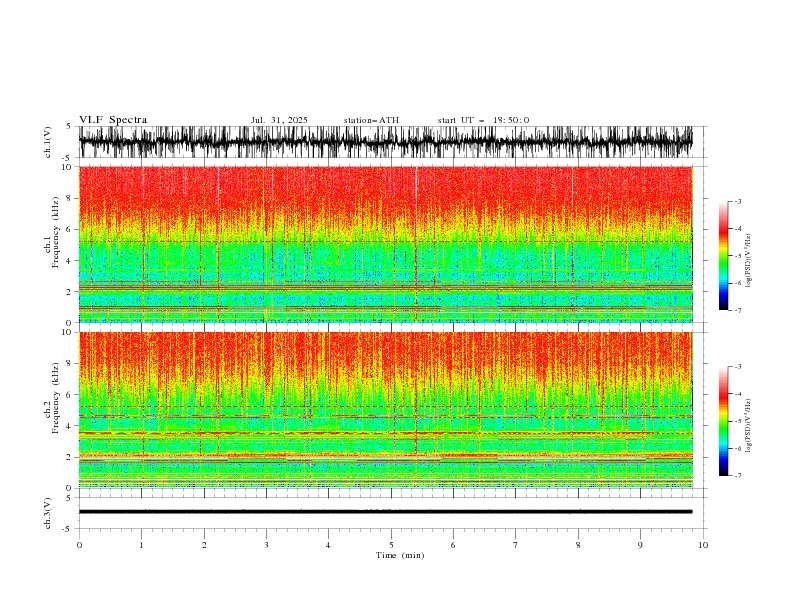Click the ch.2 spectrogram color scale bar
The width and height of the screenshot is (792, 612).
(x=723, y=421)
